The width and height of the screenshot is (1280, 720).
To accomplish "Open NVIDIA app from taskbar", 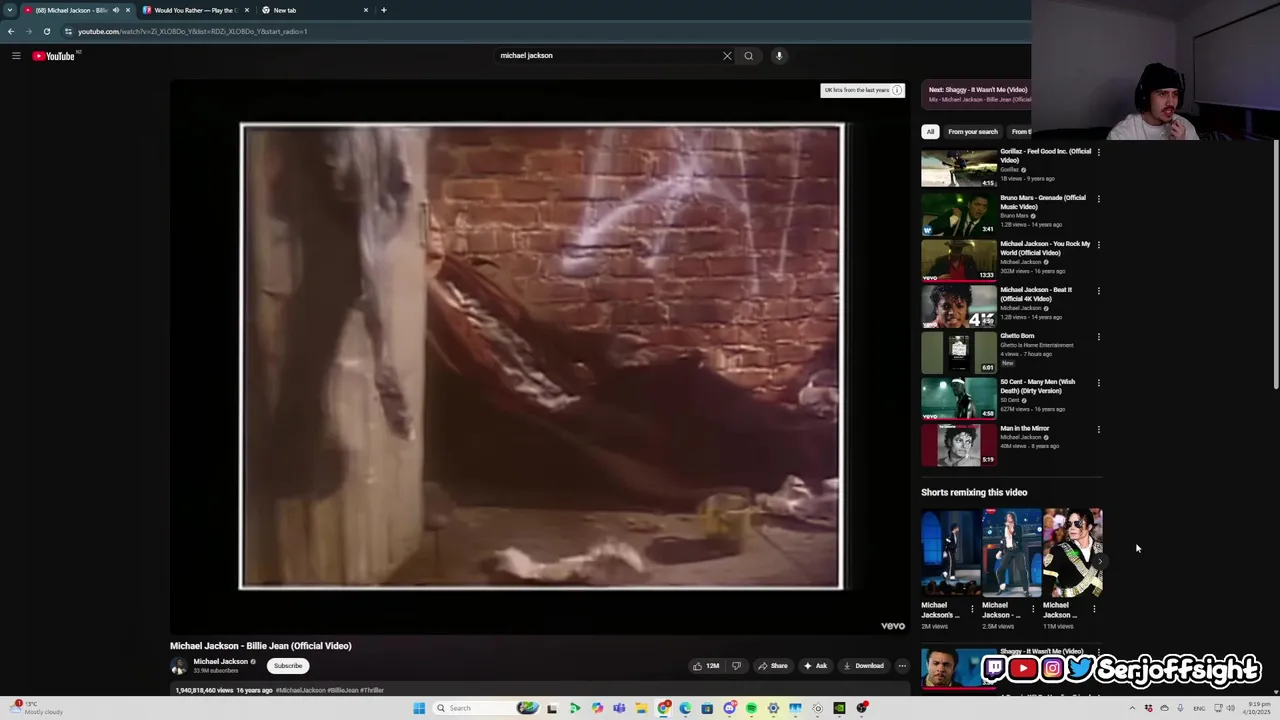I will pos(839,708).
